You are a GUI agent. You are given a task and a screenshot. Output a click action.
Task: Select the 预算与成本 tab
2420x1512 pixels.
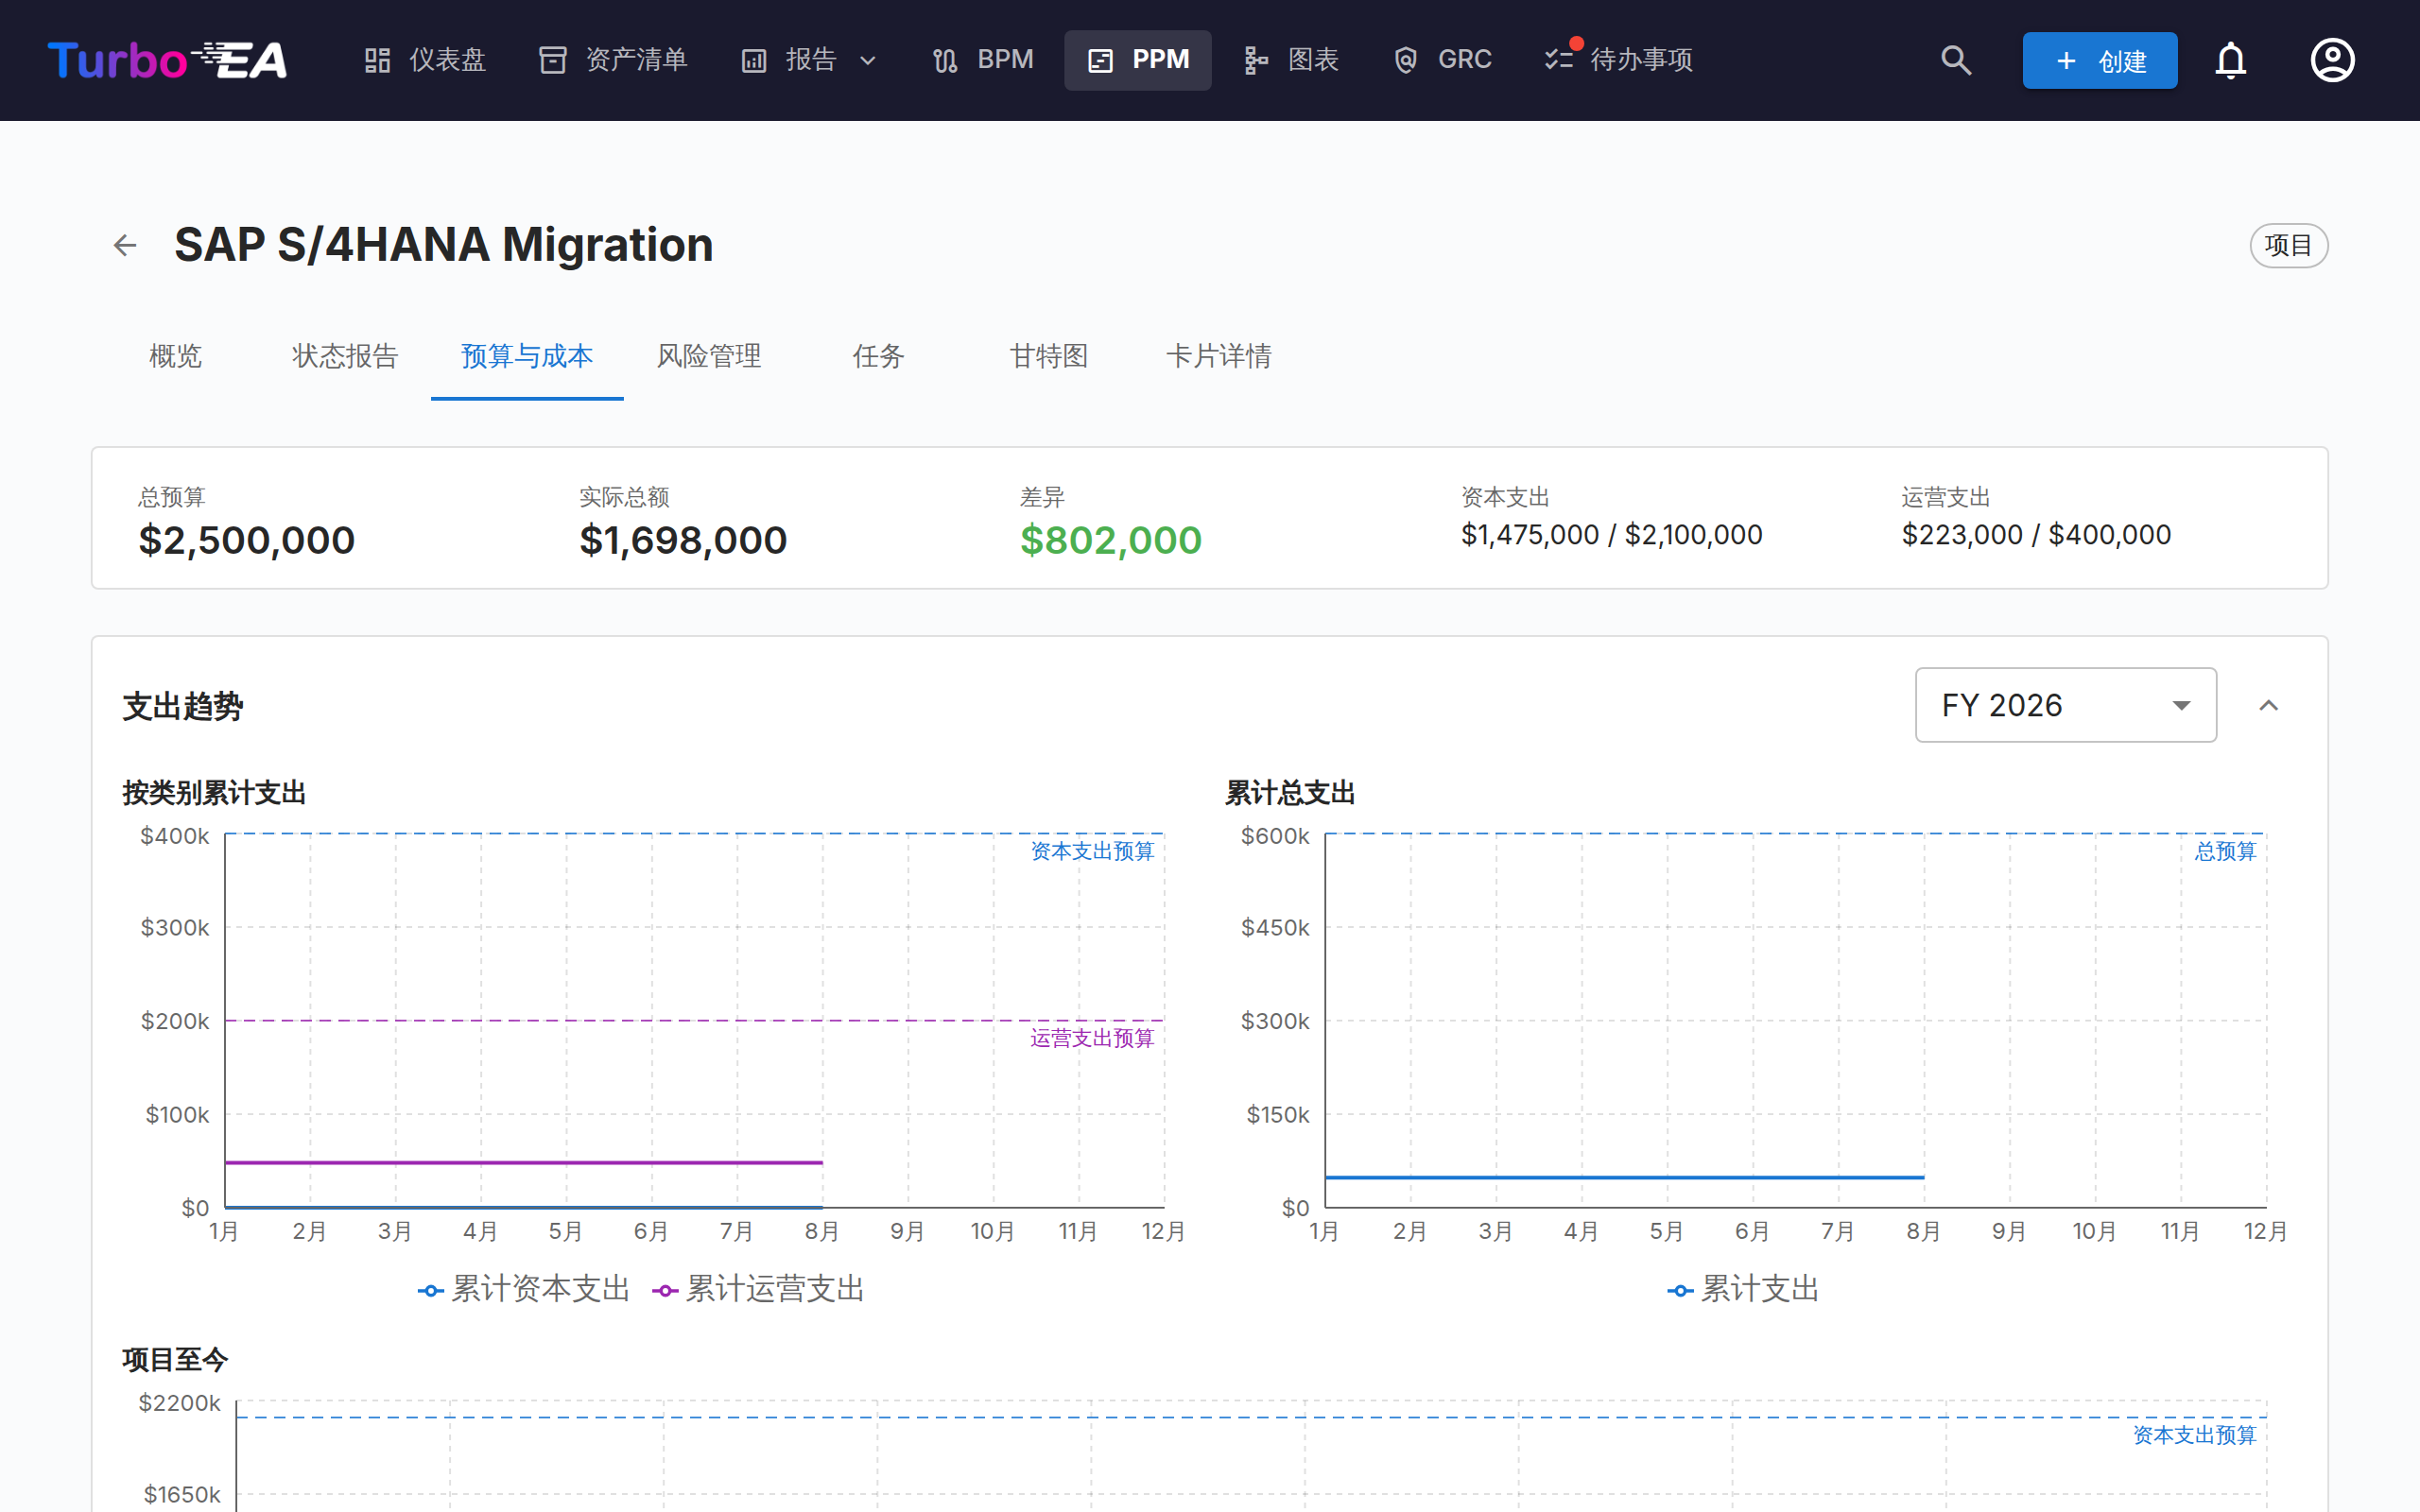click(x=527, y=356)
